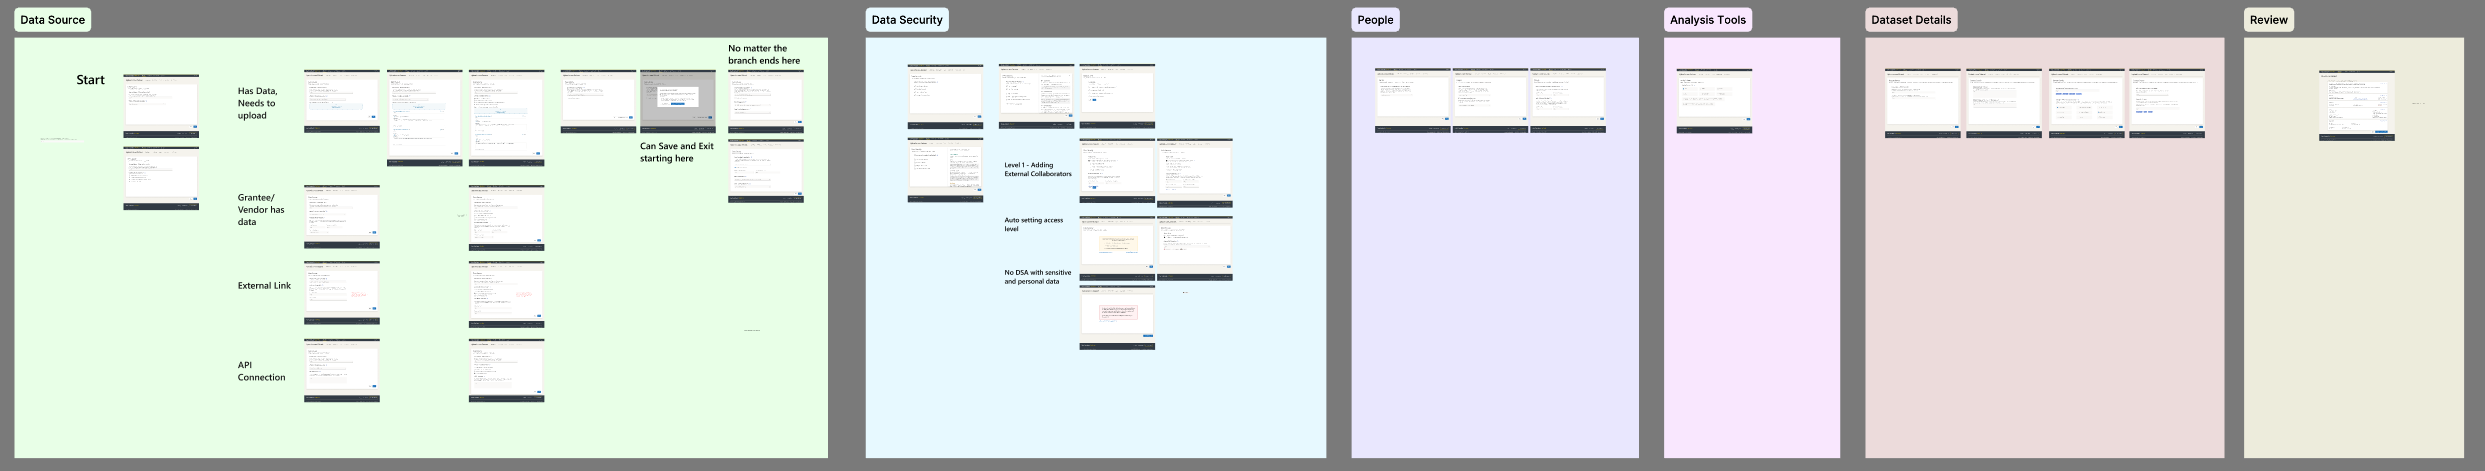This screenshot has width=2485, height=471.
Task: Click the "Start" heading text
Action: coord(90,80)
